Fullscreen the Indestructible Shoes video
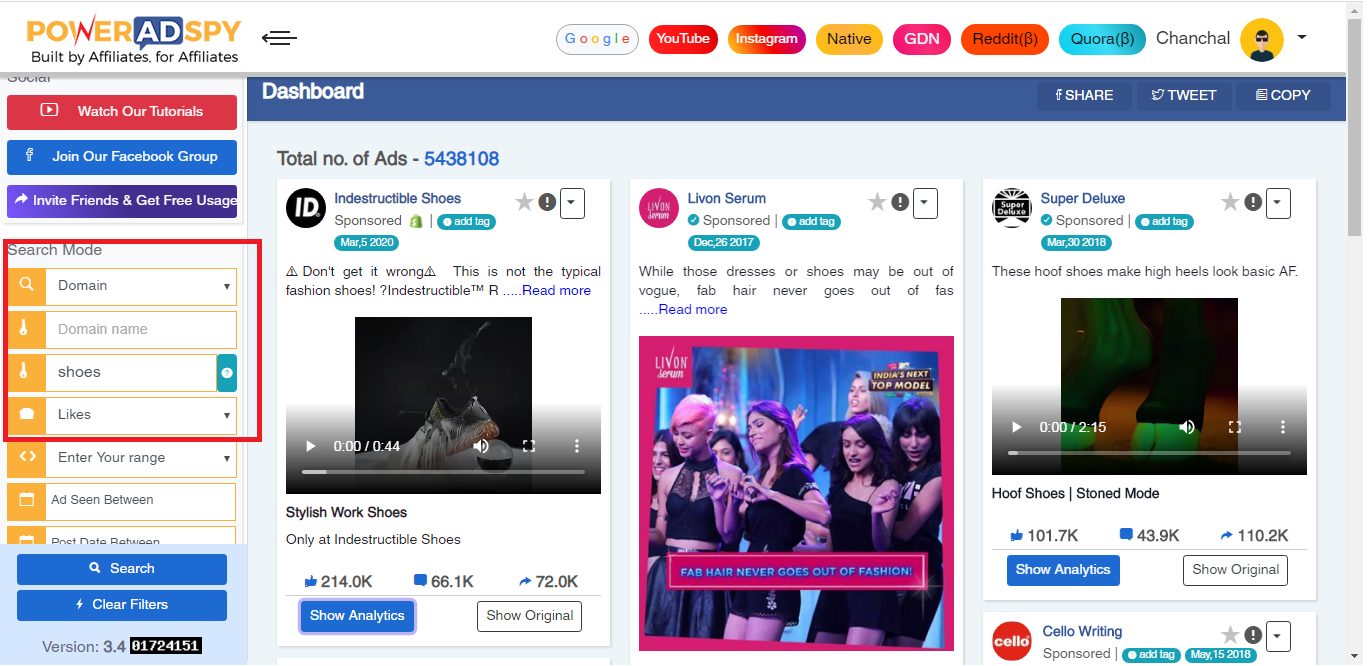This screenshot has width=1368, height=666. coord(530,446)
